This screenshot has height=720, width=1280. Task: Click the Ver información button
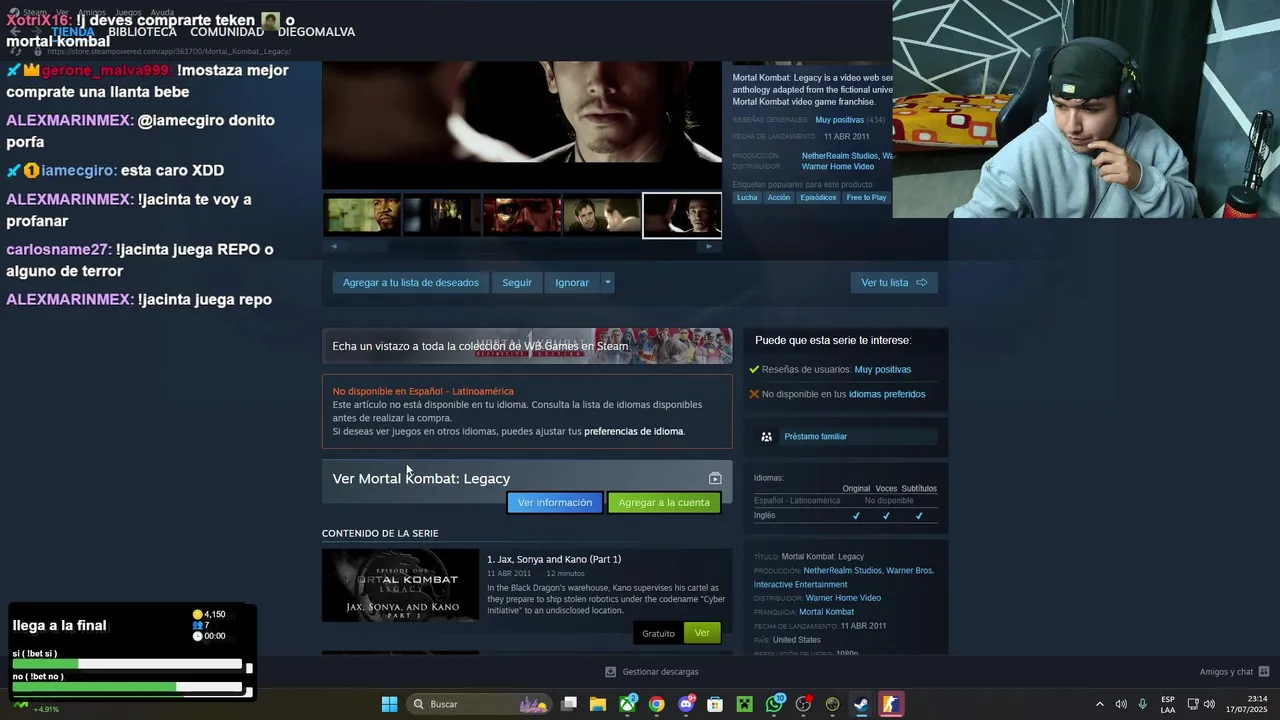555,502
